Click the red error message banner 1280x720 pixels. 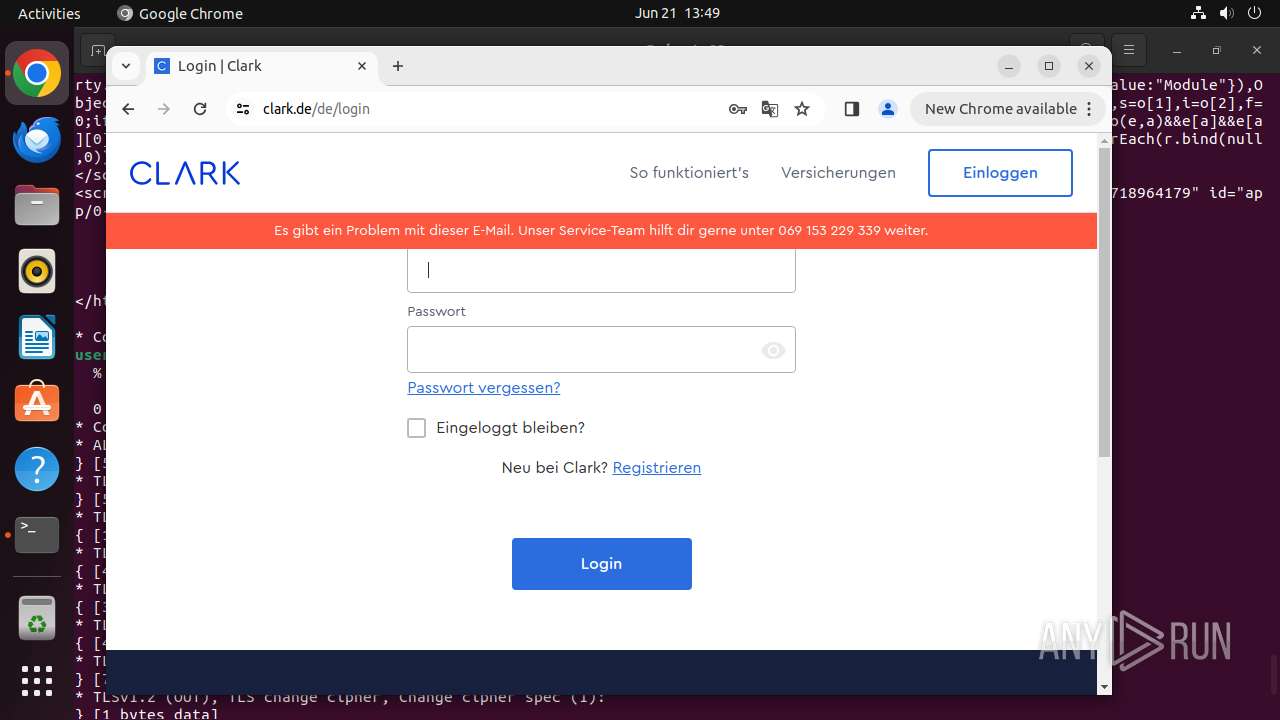click(601, 231)
